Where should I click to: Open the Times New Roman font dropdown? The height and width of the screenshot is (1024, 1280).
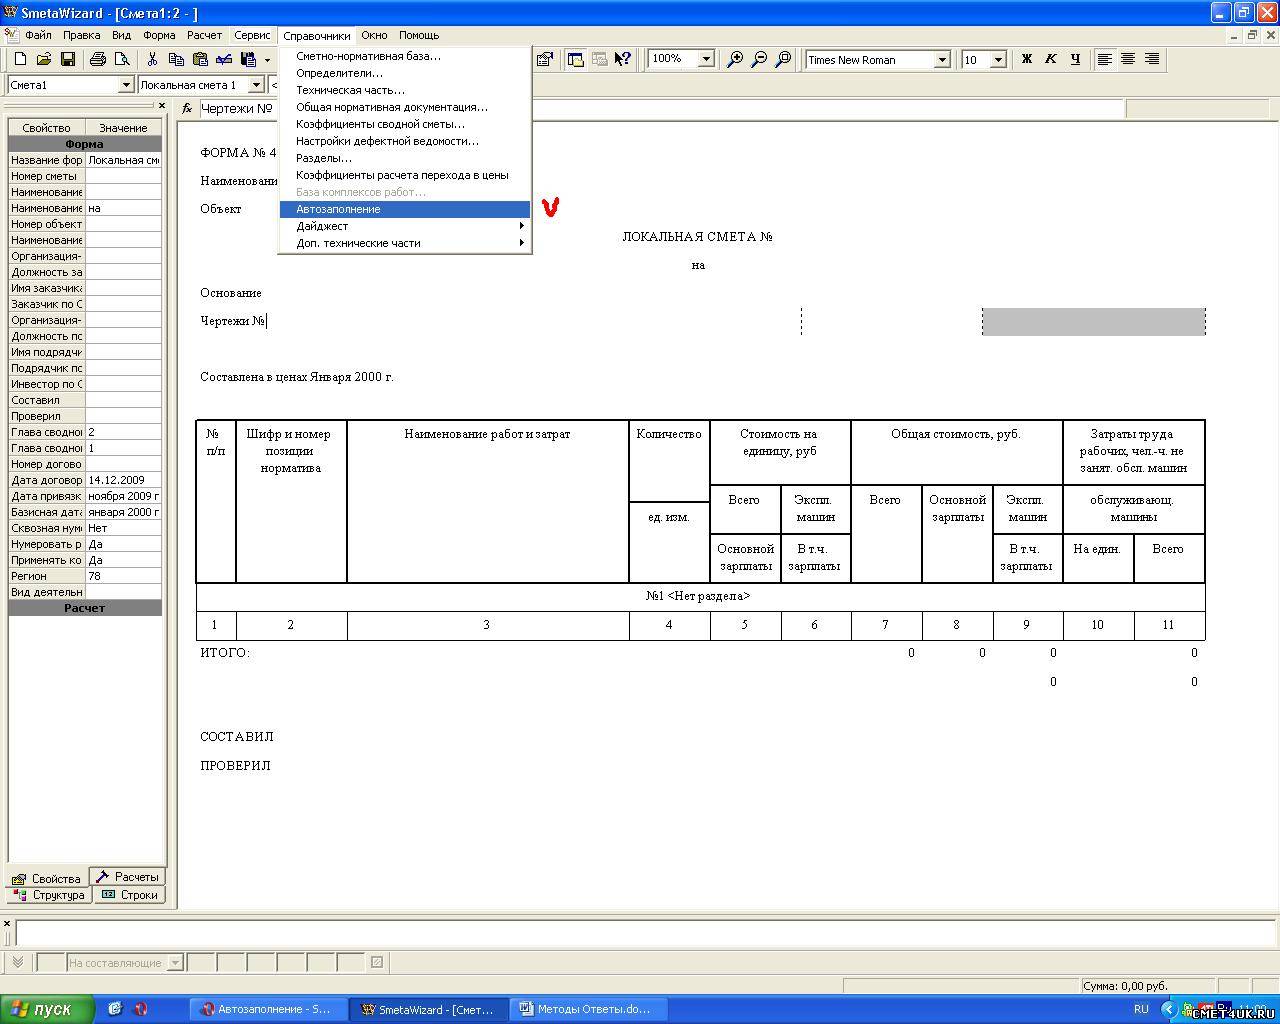coord(941,60)
